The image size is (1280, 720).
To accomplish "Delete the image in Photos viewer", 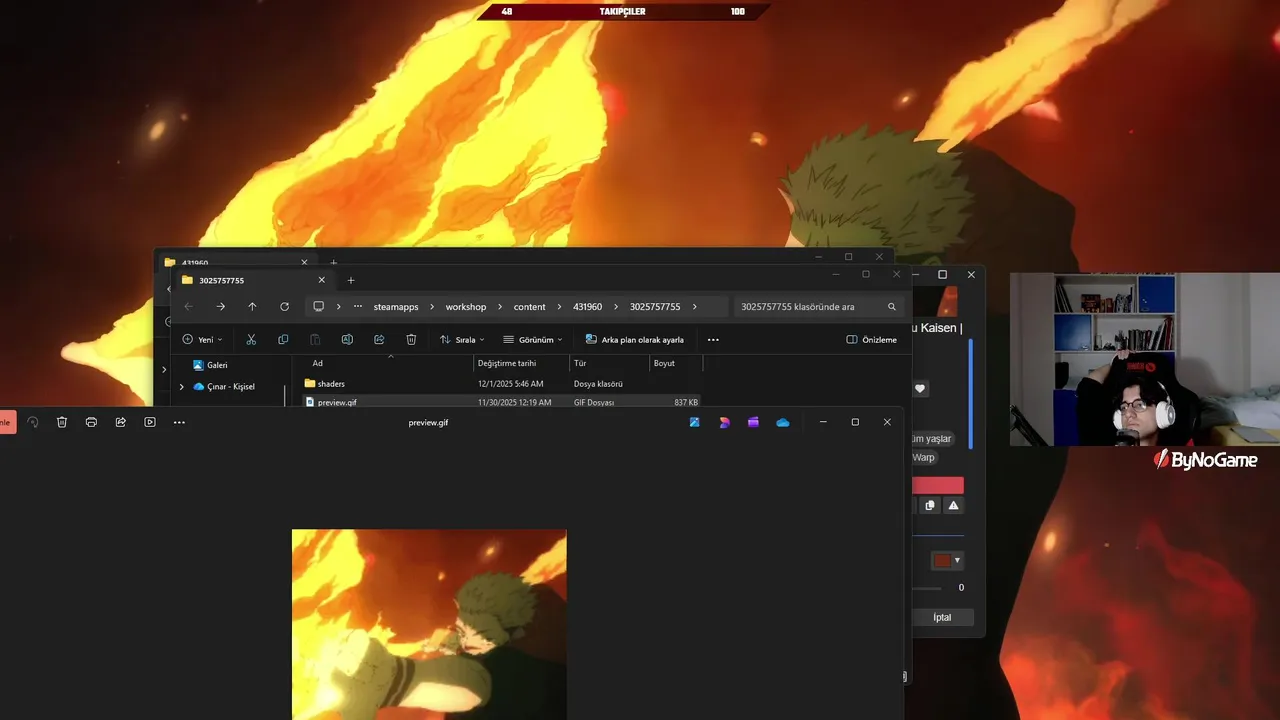I will 62,422.
